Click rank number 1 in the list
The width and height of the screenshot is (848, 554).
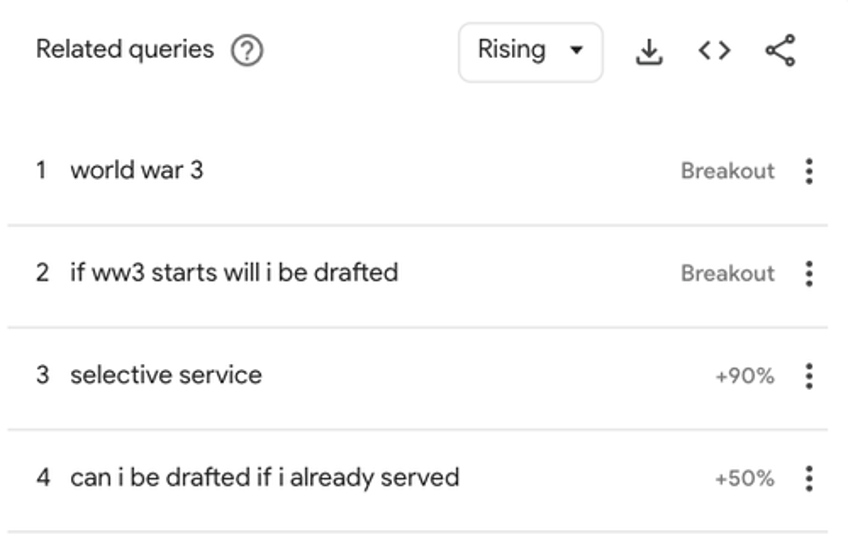coord(41,170)
